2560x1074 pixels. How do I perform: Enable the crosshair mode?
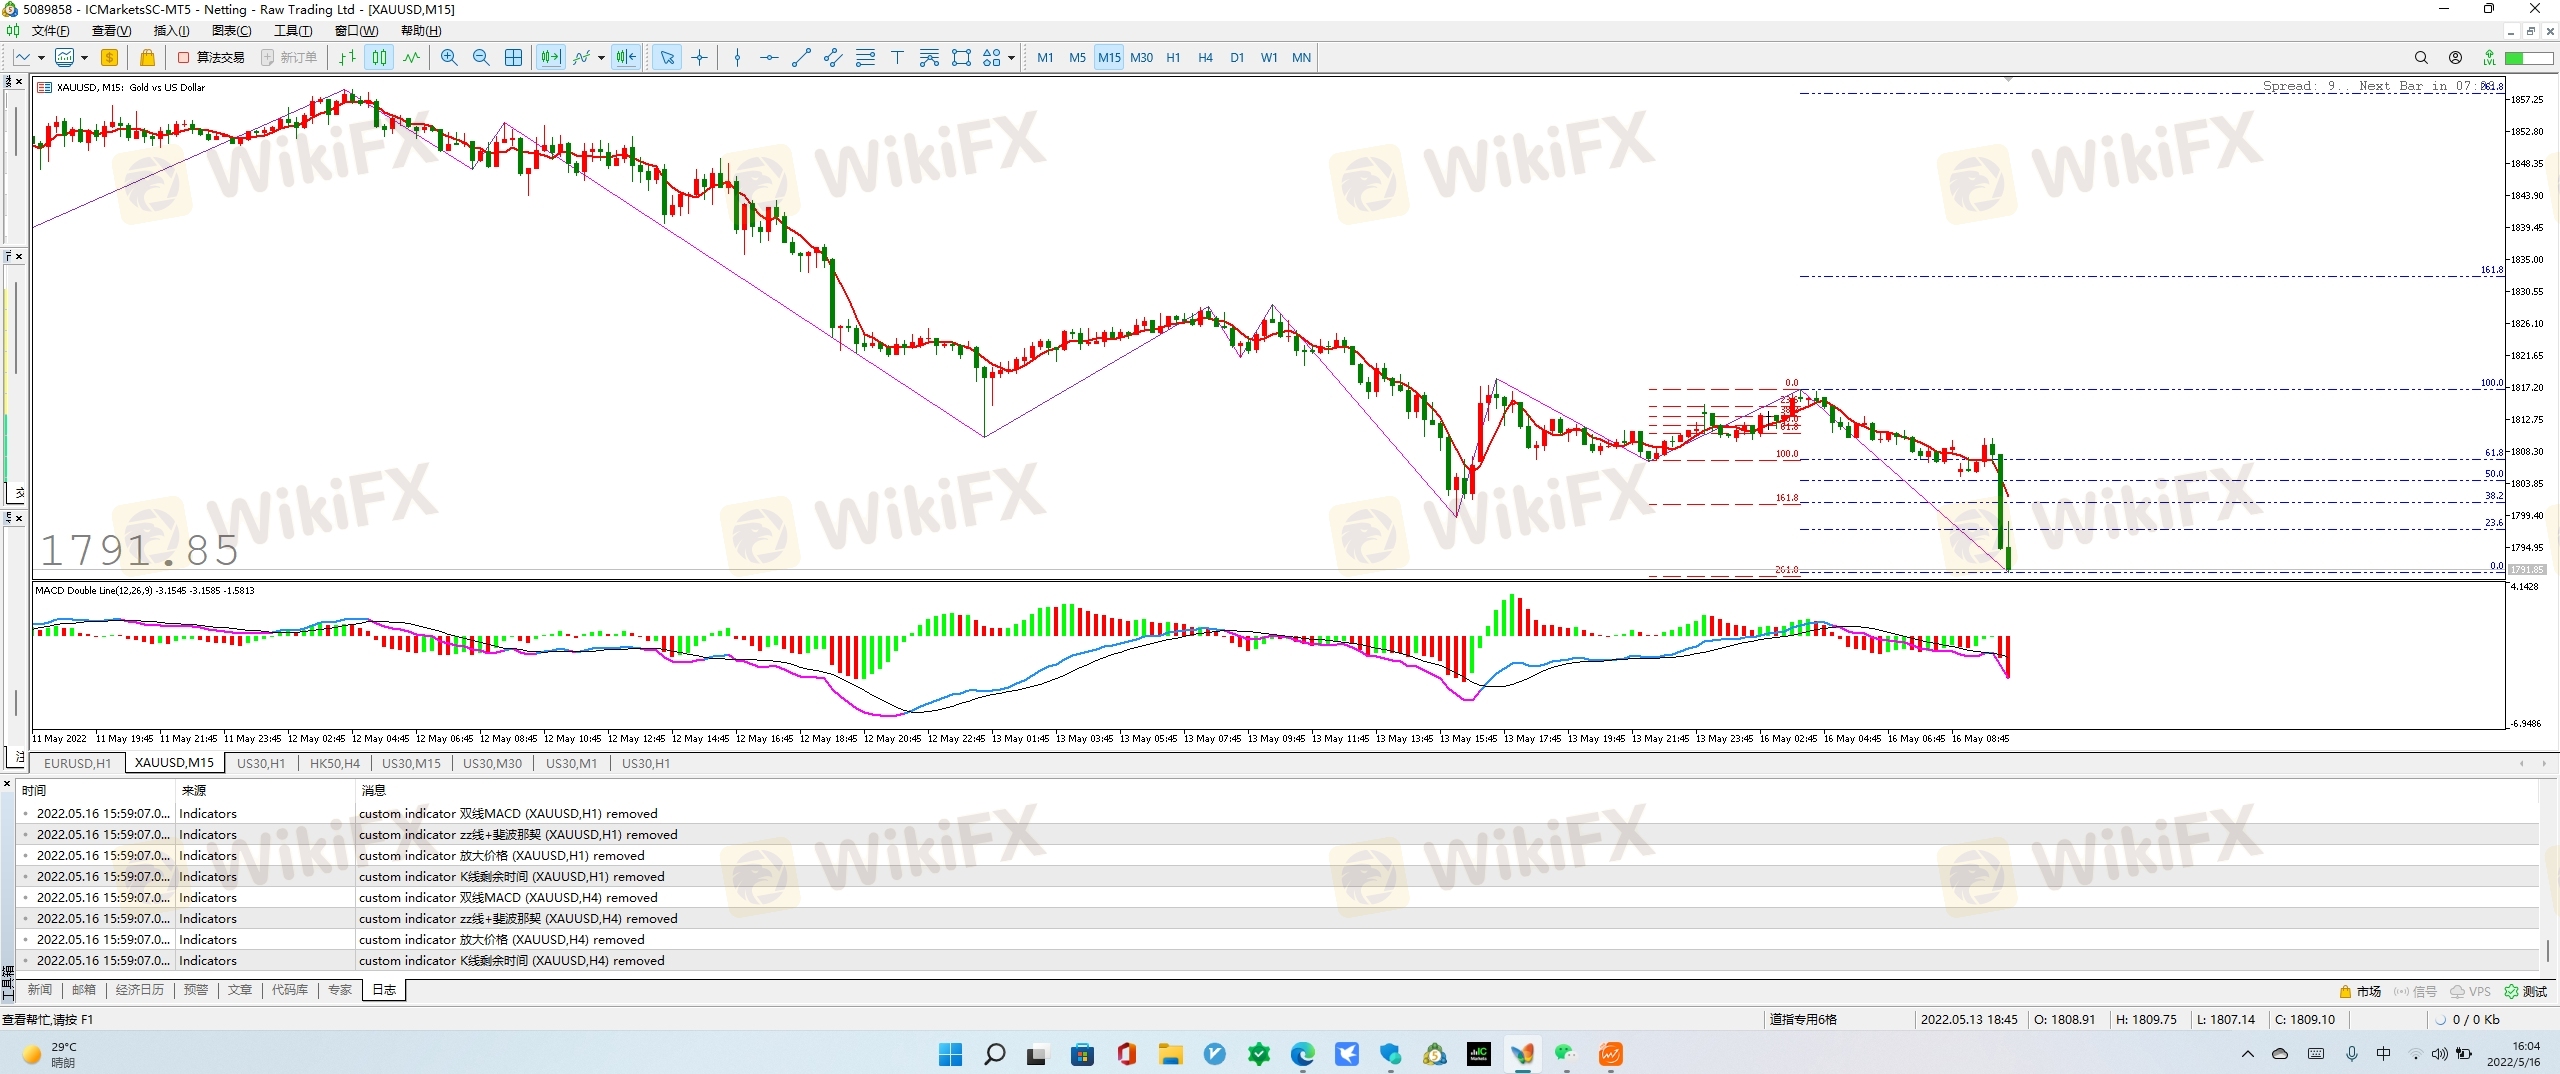point(699,58)
